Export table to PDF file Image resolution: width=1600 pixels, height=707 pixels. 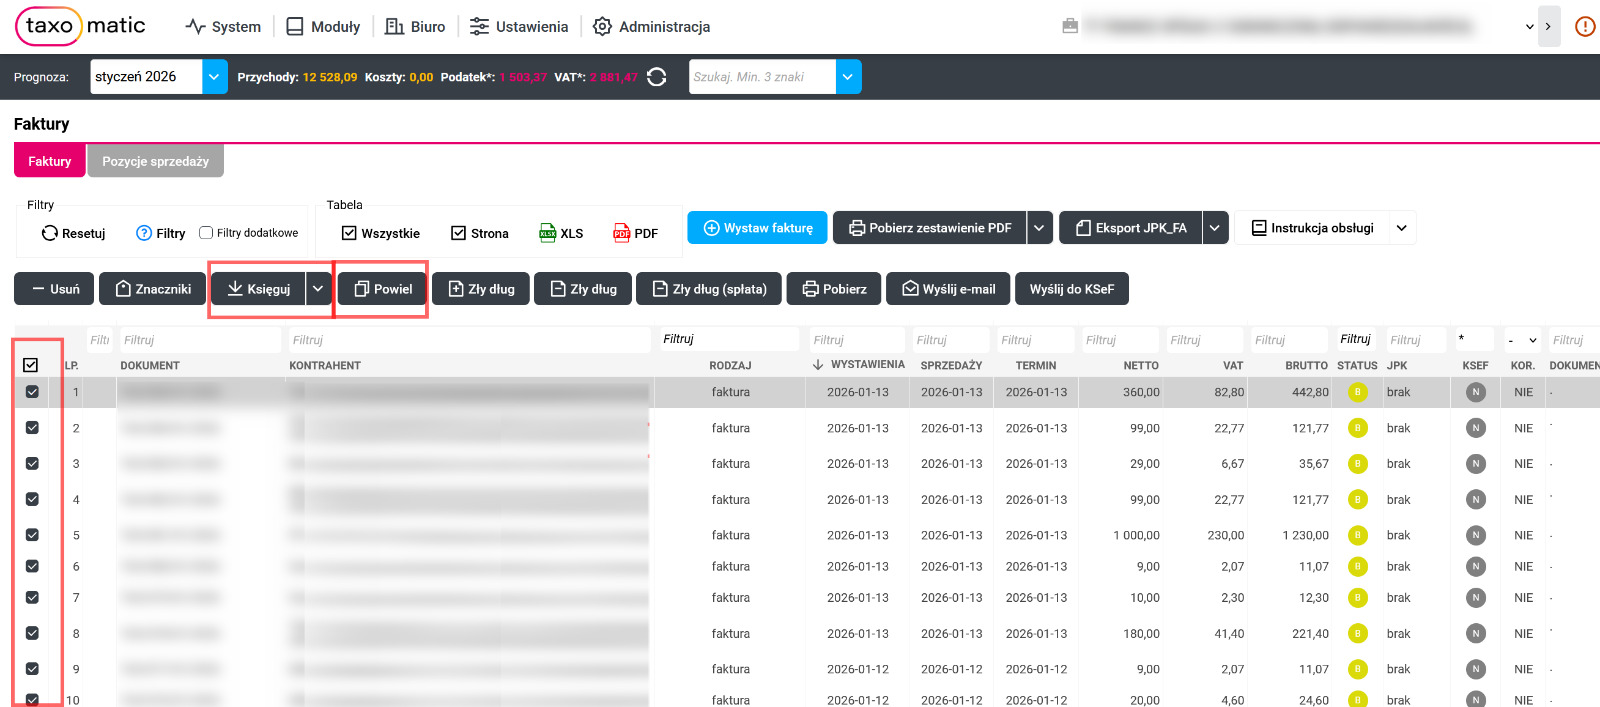(635, 233)
